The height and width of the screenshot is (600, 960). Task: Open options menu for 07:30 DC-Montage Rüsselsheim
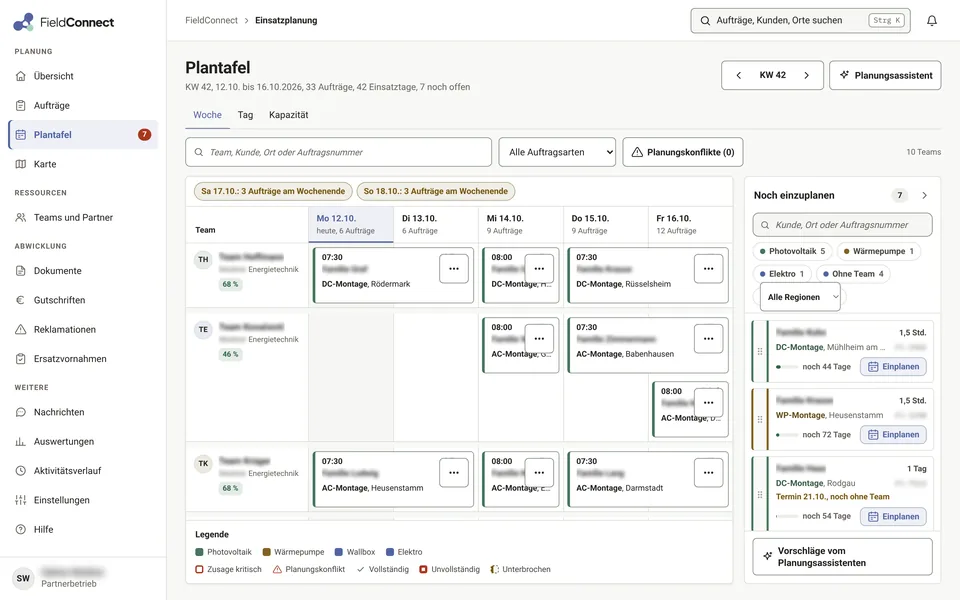708,269
